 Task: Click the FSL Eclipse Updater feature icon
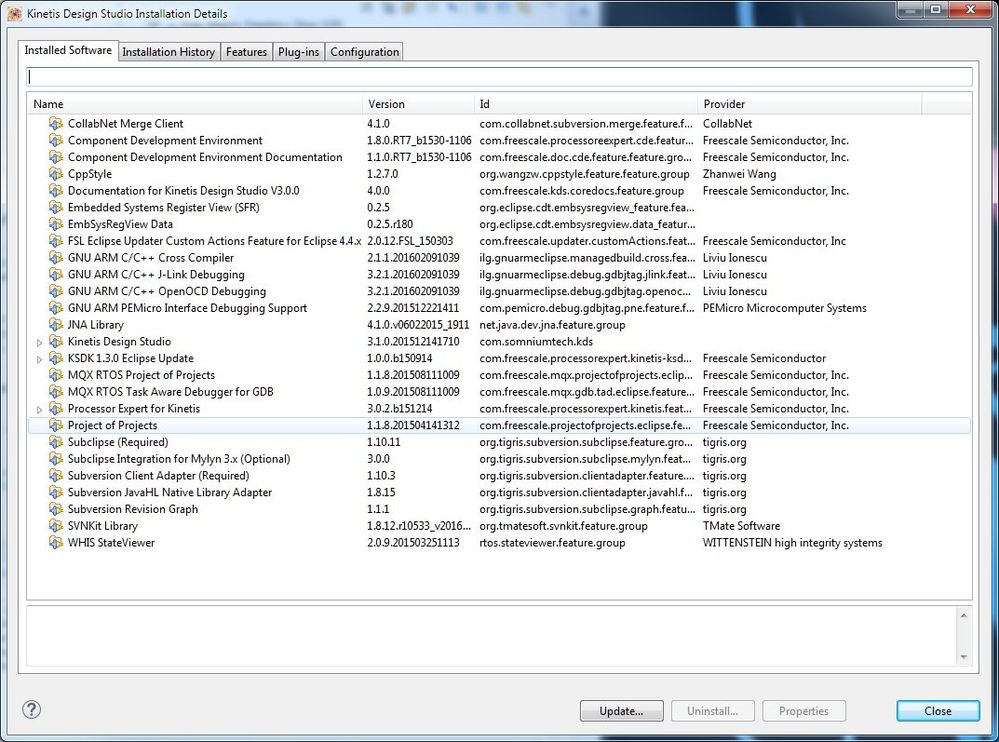(56, 241)
